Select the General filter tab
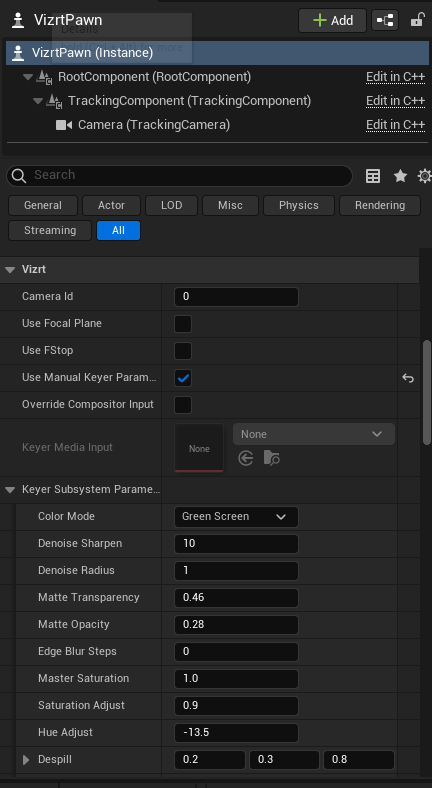Image resolution: width=432 pixels, height=788 pixels. 43,206
